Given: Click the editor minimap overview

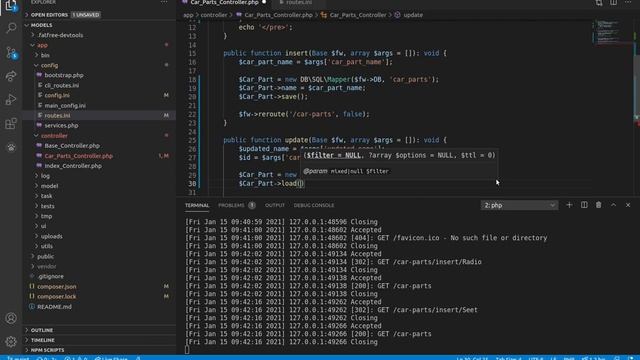Looking at the screenshot, I should click(609, 32).
